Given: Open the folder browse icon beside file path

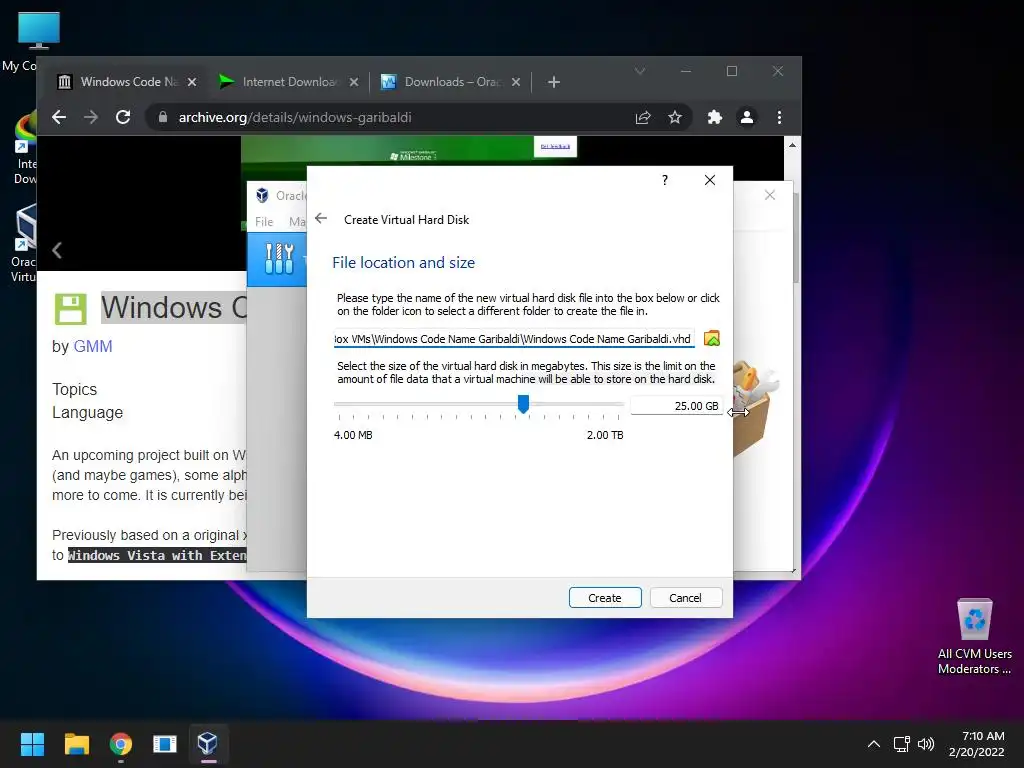Looking at the screenshot, I should tap(712, 338).
